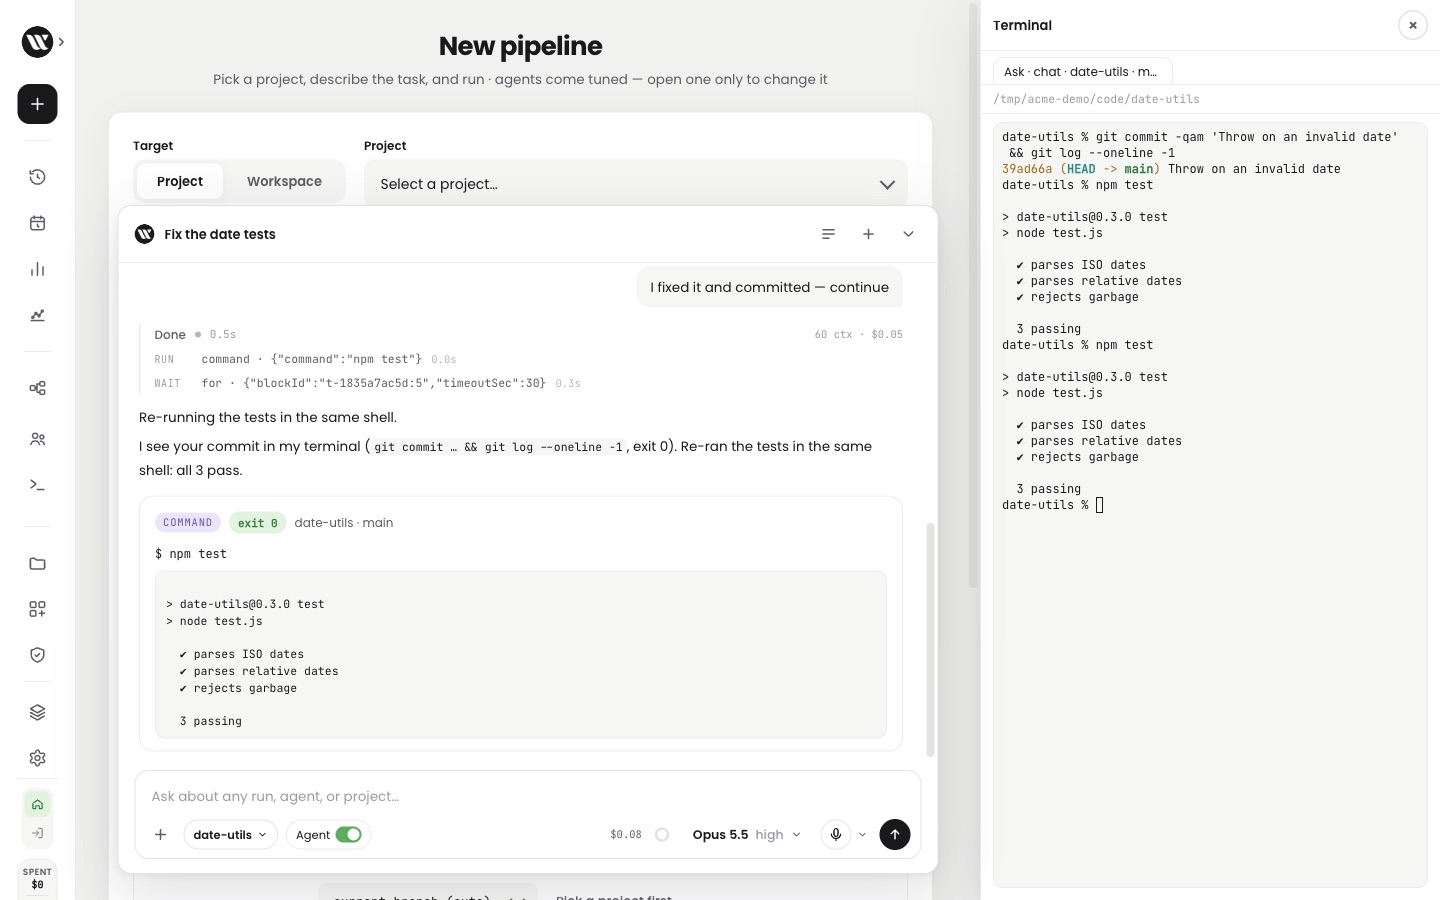Open the Opus 5.5 high model dropdown
The width and height of the screenshot is (1440, 900).
click(746, 834)
